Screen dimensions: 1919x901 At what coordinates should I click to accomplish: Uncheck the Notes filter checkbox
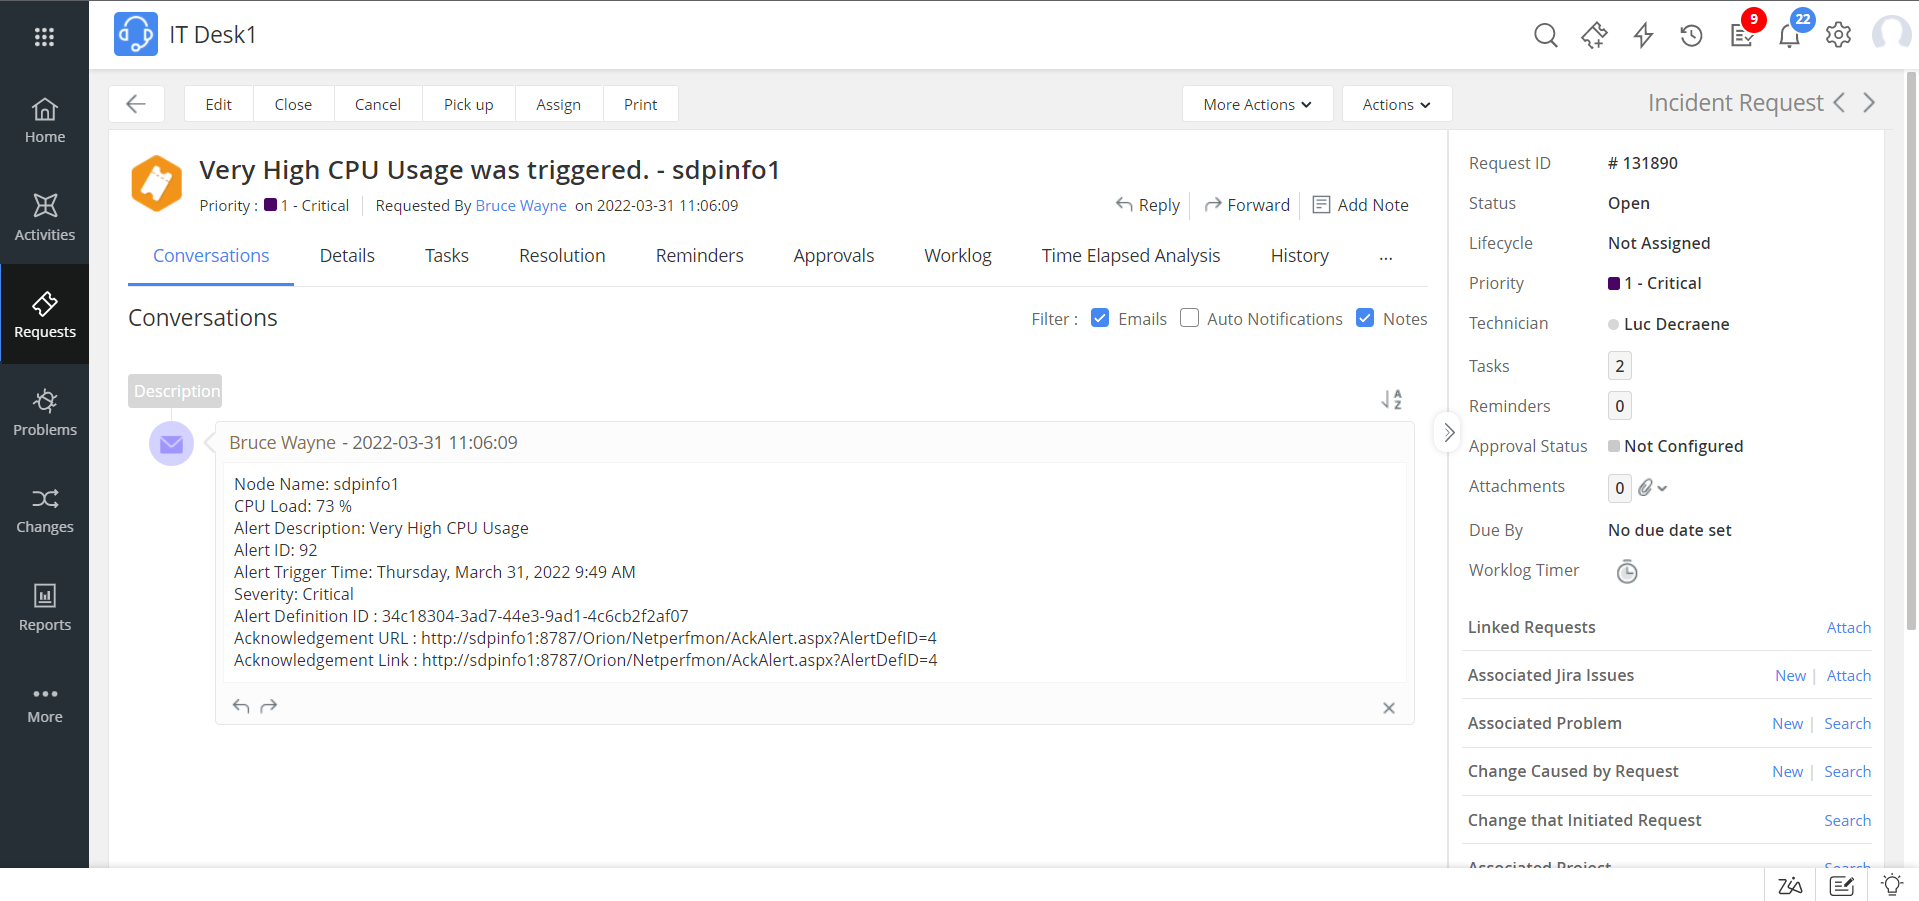(x=1365, y=317)
